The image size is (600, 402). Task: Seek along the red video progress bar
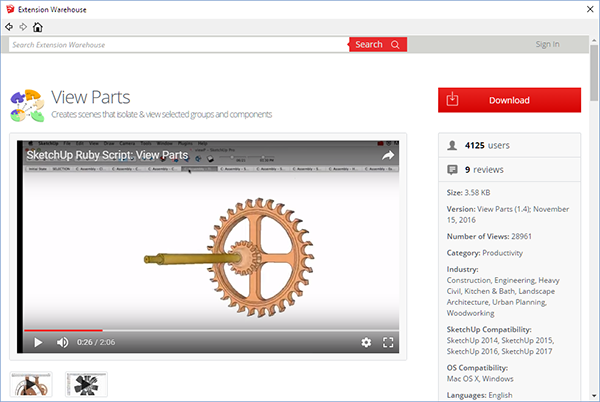(x=211, y=330)
